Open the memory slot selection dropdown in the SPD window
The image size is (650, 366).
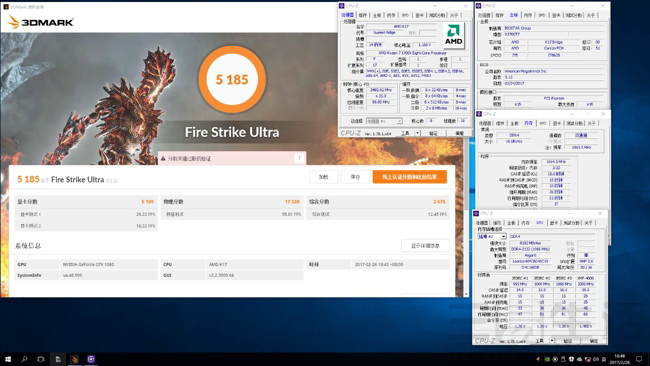click(492, 236)
